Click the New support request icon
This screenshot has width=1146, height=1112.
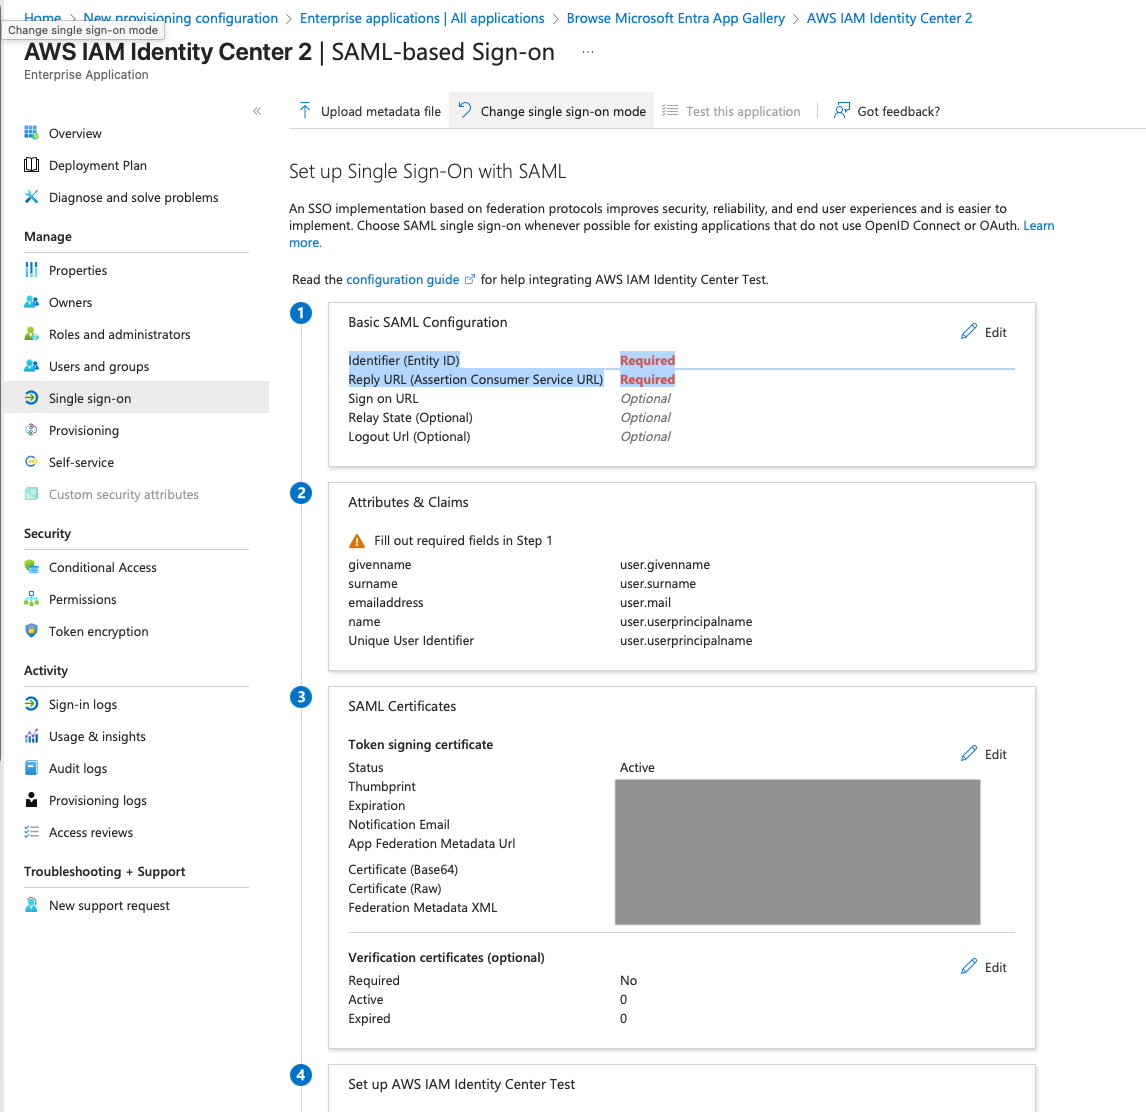[x=31, y=905]
